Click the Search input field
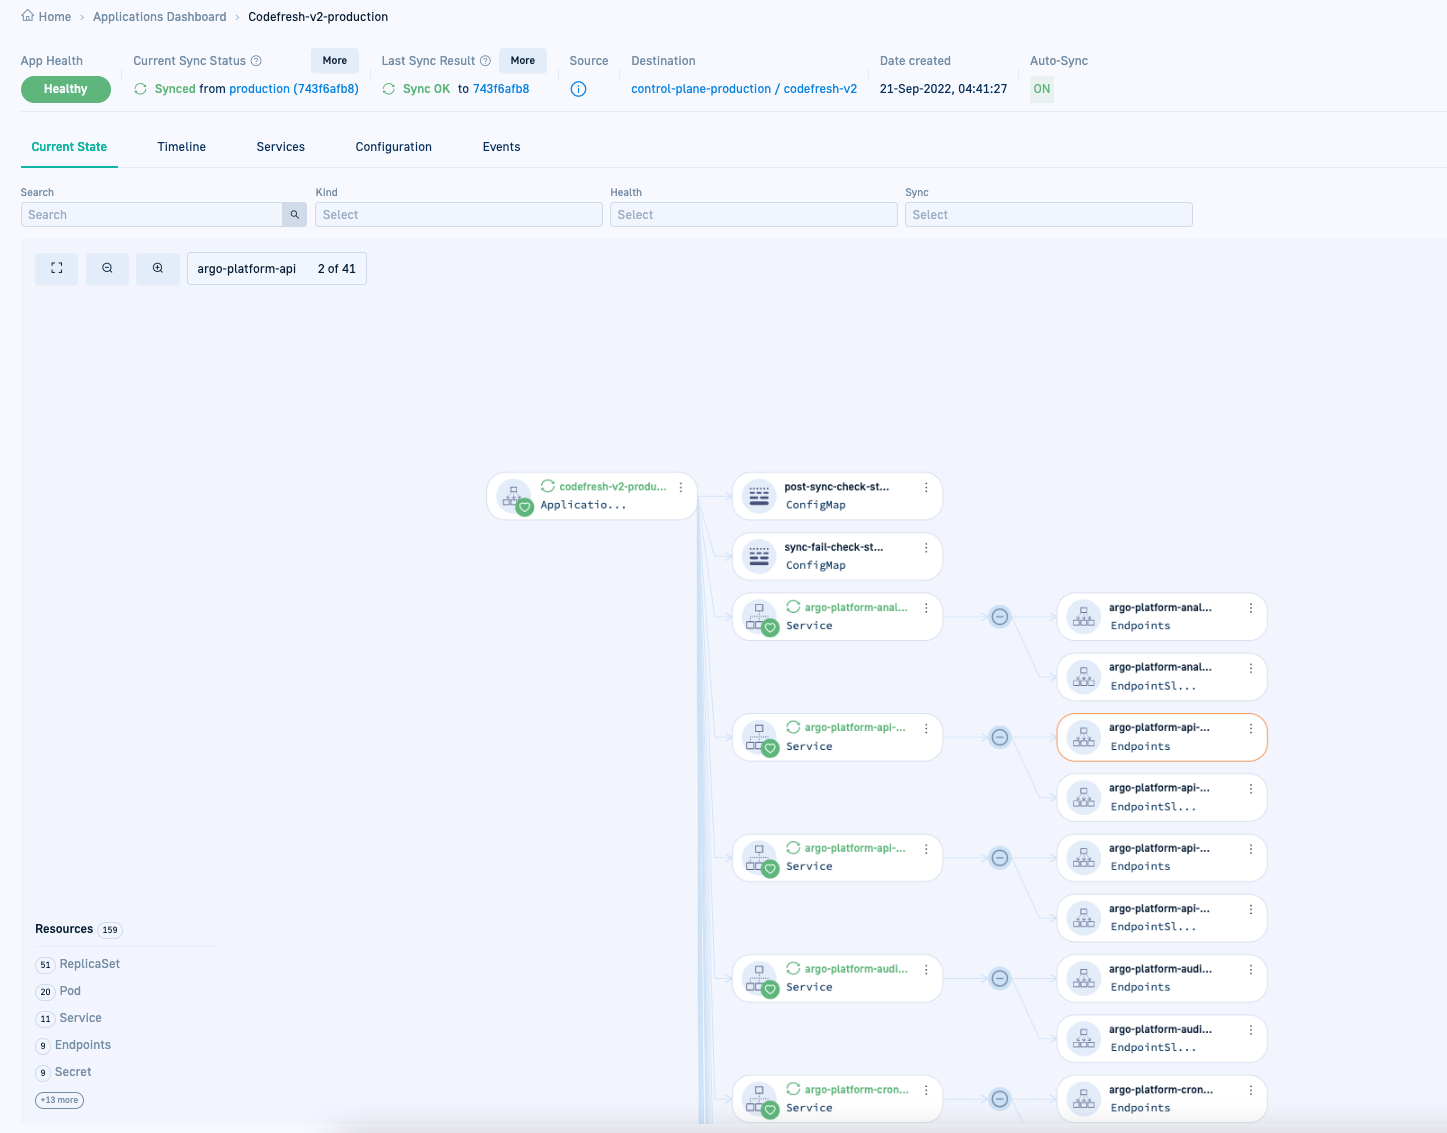The width and height of the screenshot is (1447, 1133). tap(152, 215)
